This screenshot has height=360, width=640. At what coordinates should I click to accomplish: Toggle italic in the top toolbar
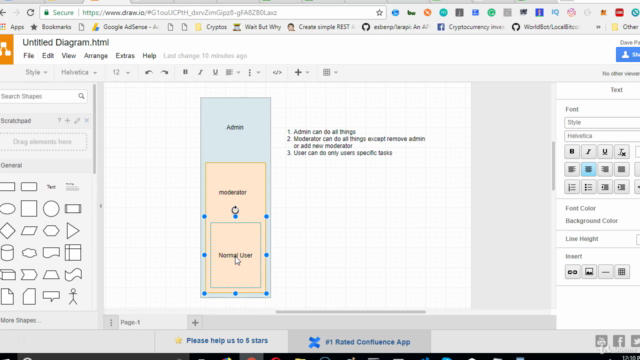pyautogui.click(x=200, y=72)
